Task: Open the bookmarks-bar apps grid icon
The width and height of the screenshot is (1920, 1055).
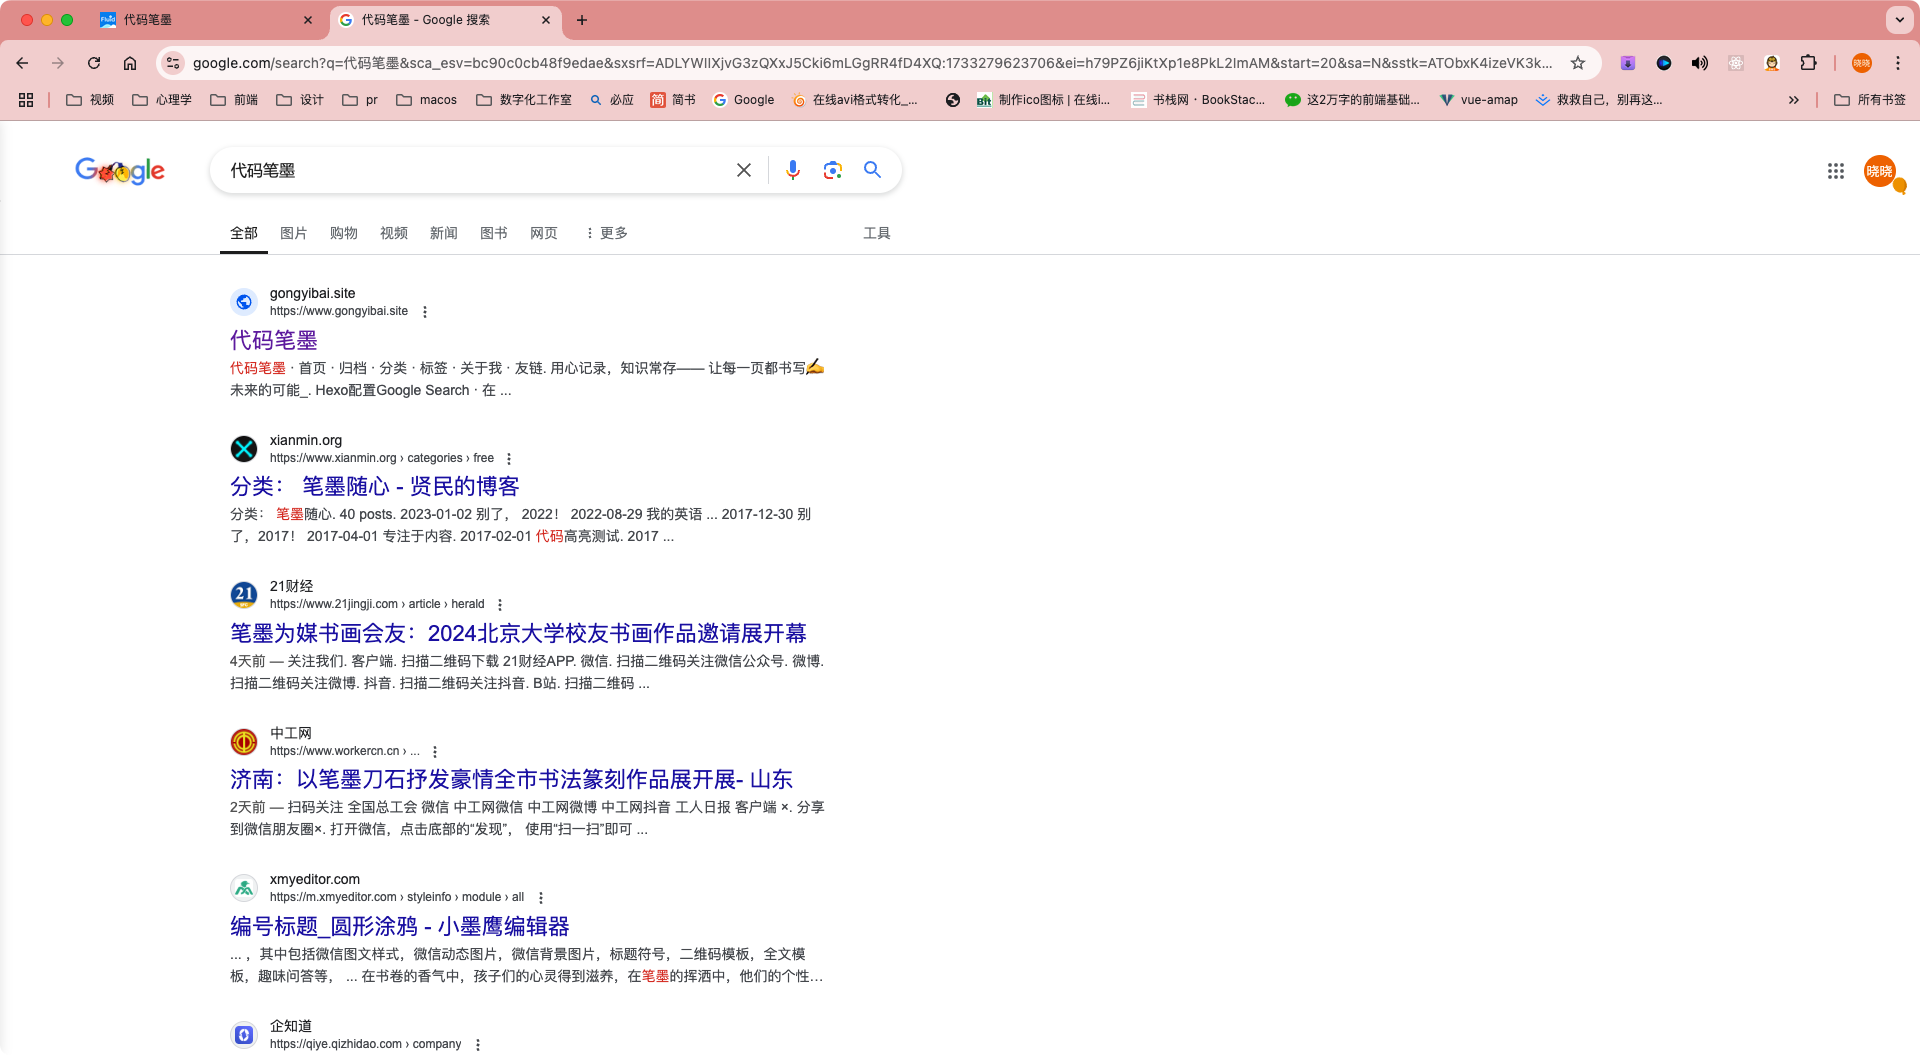Action: (x=26, y=100)
